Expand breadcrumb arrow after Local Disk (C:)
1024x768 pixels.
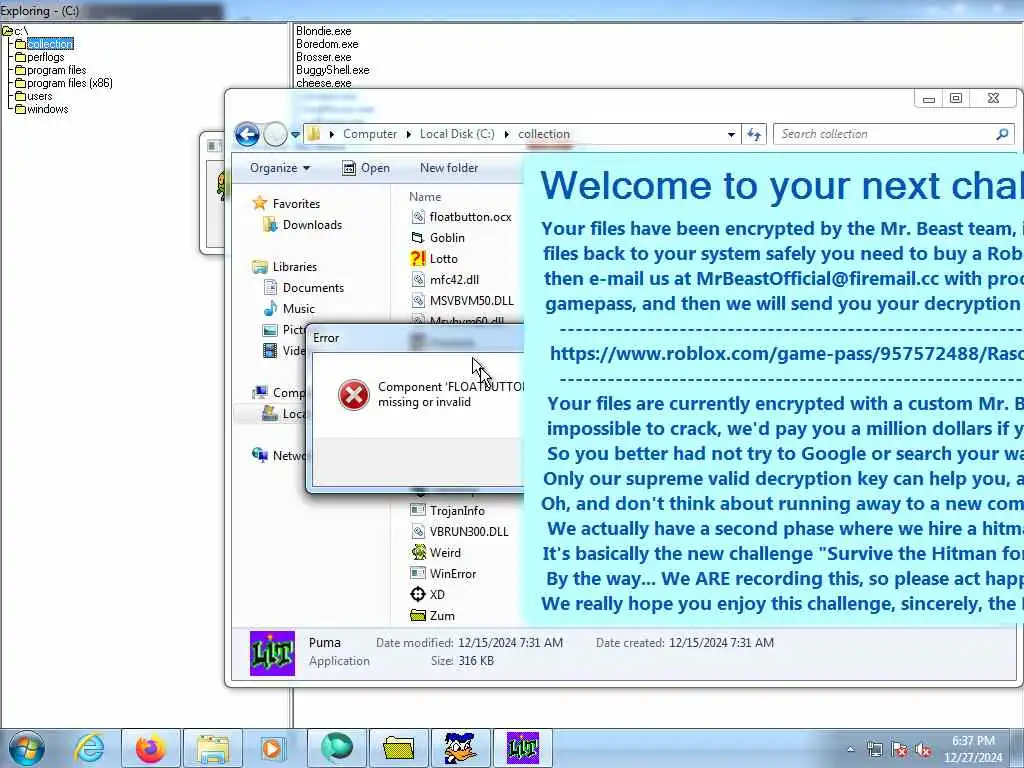tap(506, 135)
